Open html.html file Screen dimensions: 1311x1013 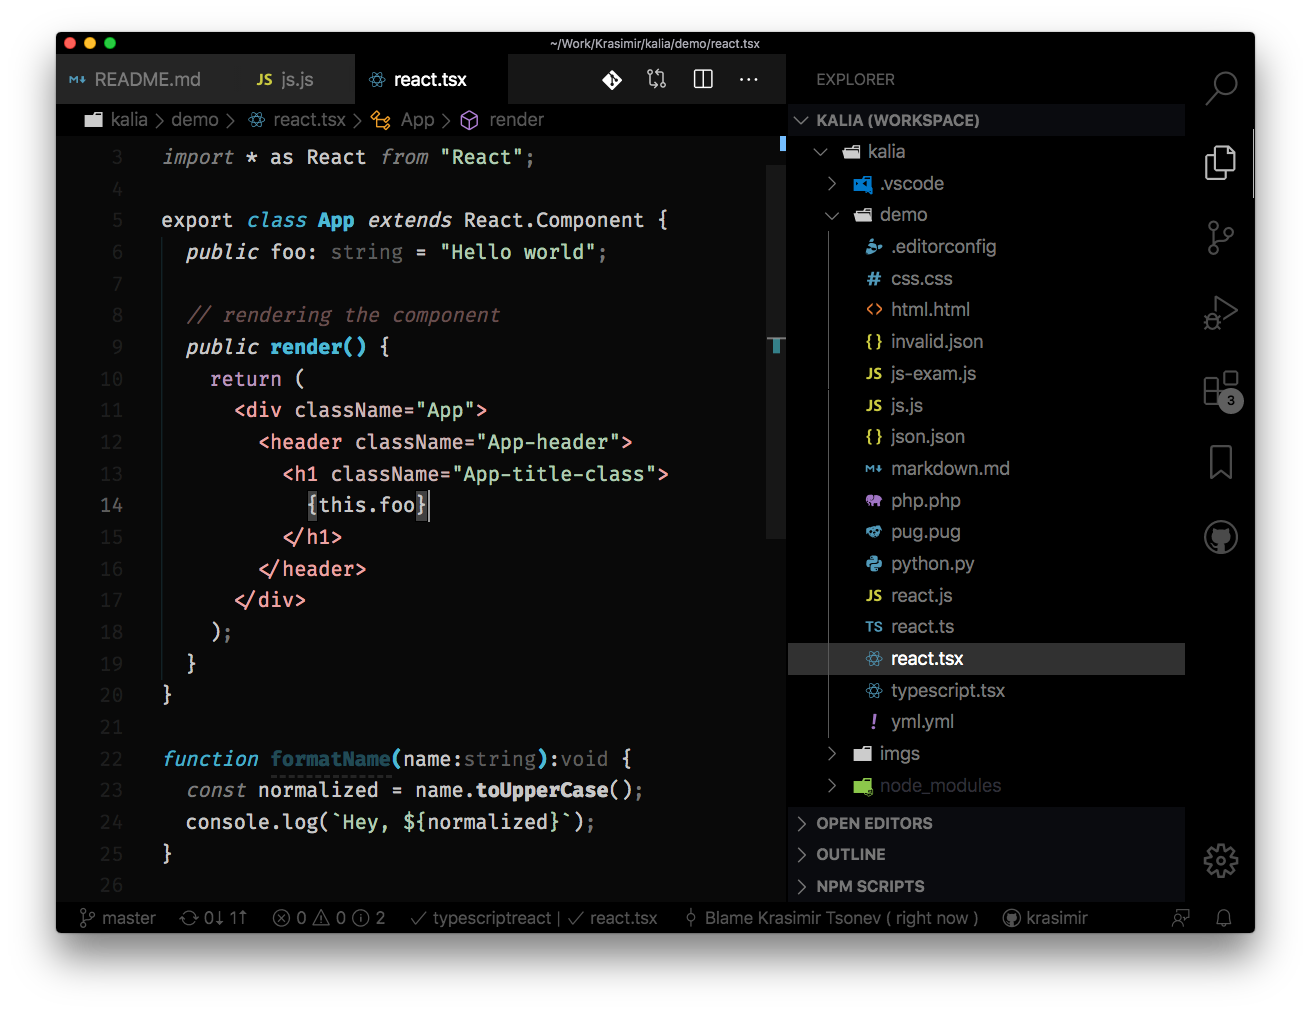pyautogui.click(x=986, y=310)
